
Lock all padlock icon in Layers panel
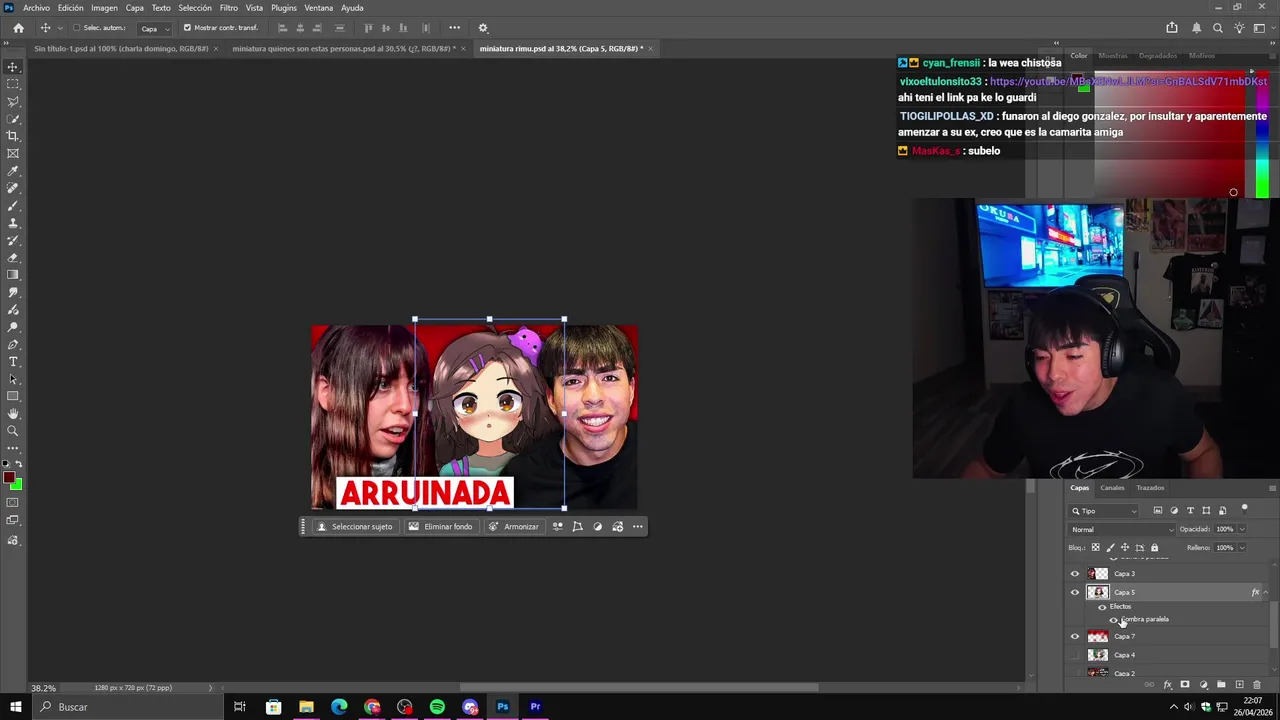click(1154, 548)
